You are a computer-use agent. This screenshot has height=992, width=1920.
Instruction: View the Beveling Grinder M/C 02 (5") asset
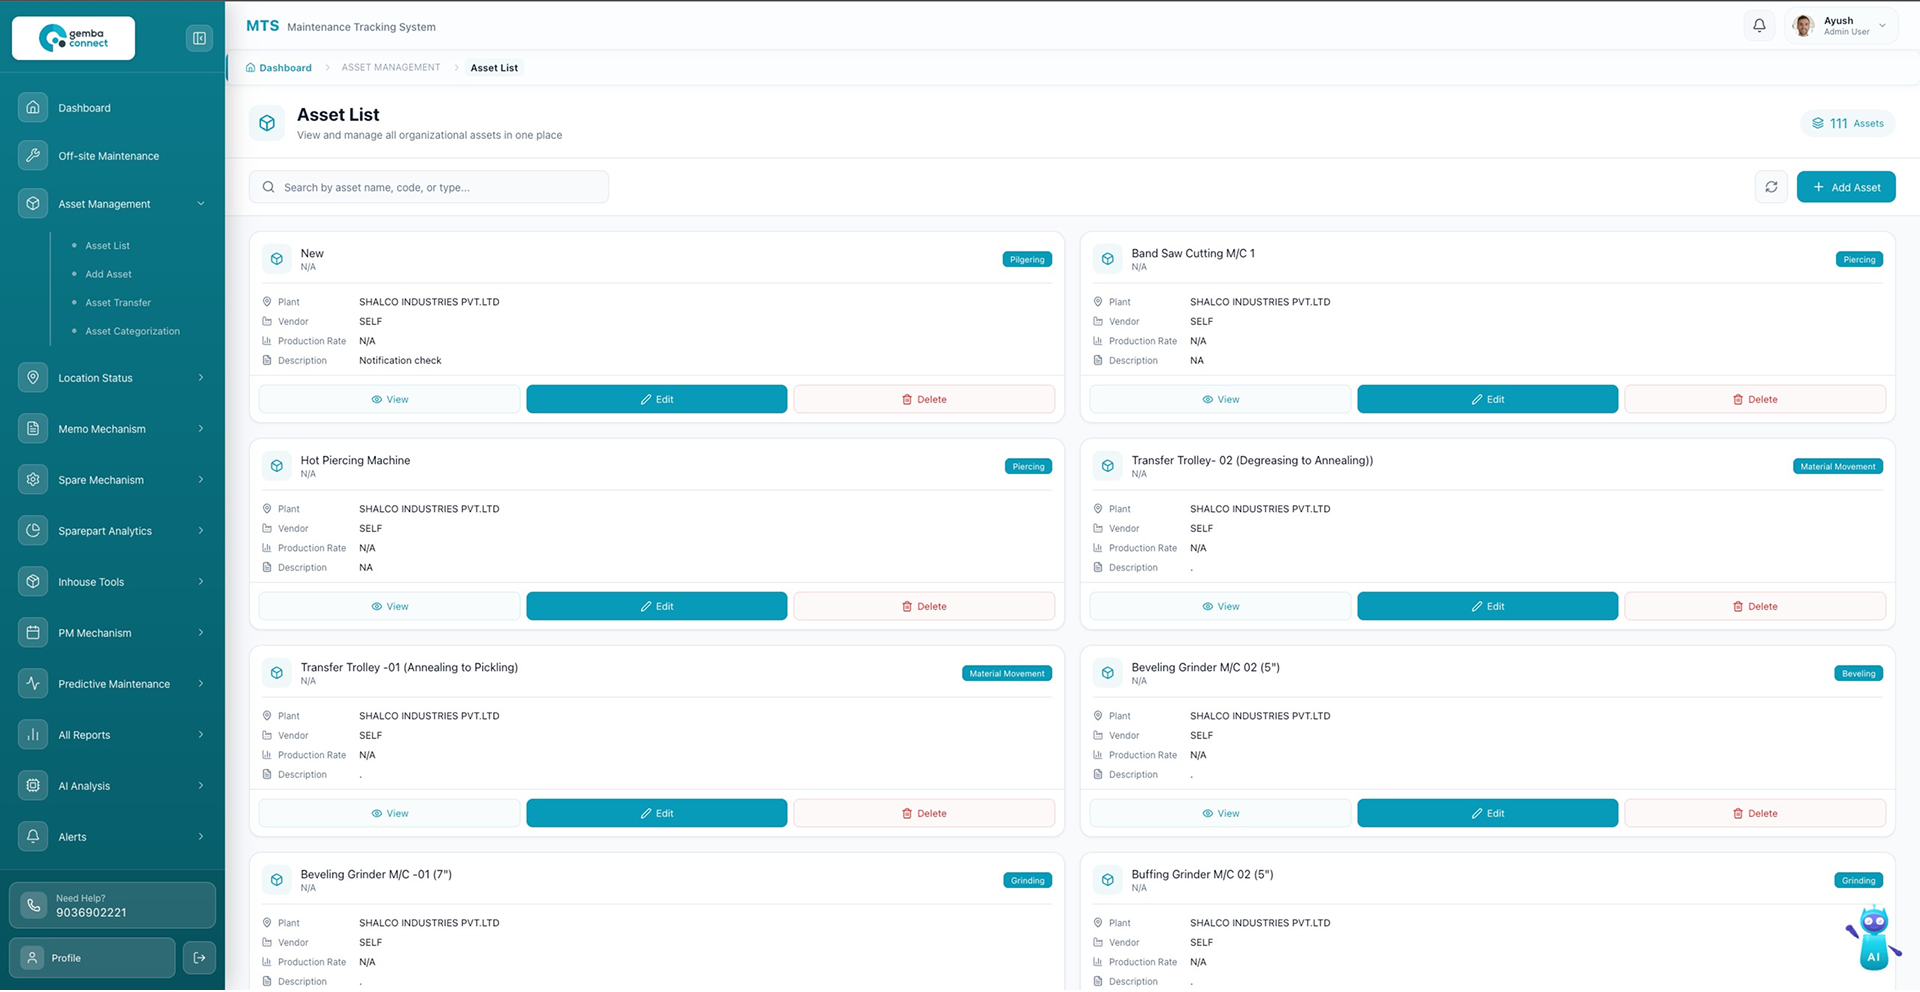(x=1220, y=813)
